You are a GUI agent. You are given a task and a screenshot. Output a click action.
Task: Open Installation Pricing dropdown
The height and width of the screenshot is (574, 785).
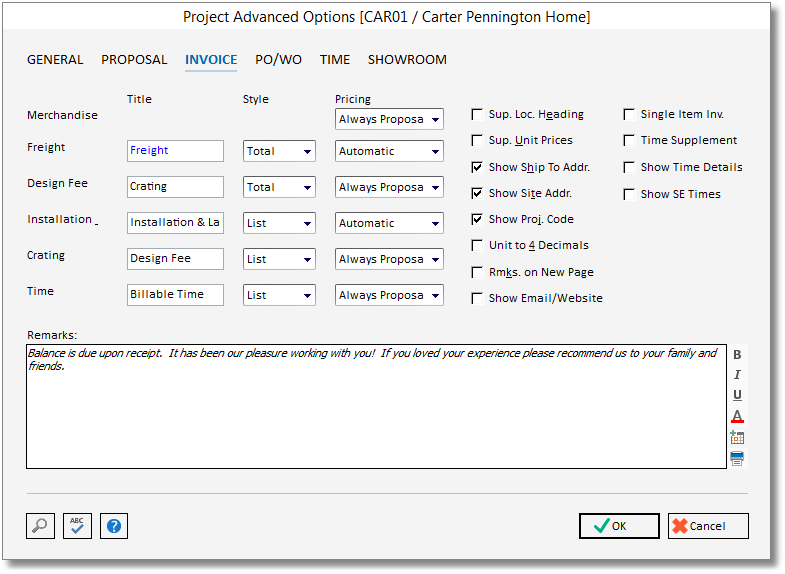(389, 223)
